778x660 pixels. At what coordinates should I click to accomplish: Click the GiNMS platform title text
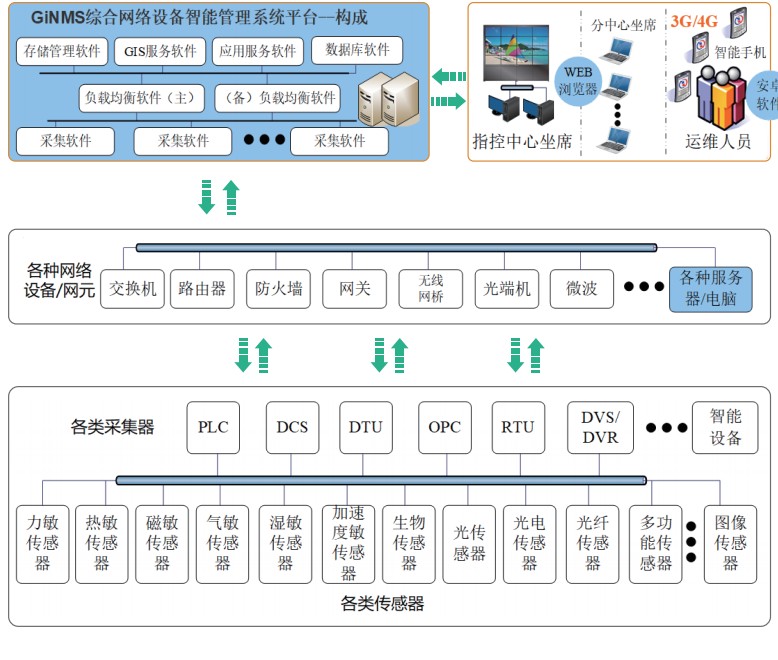(199, 17)
